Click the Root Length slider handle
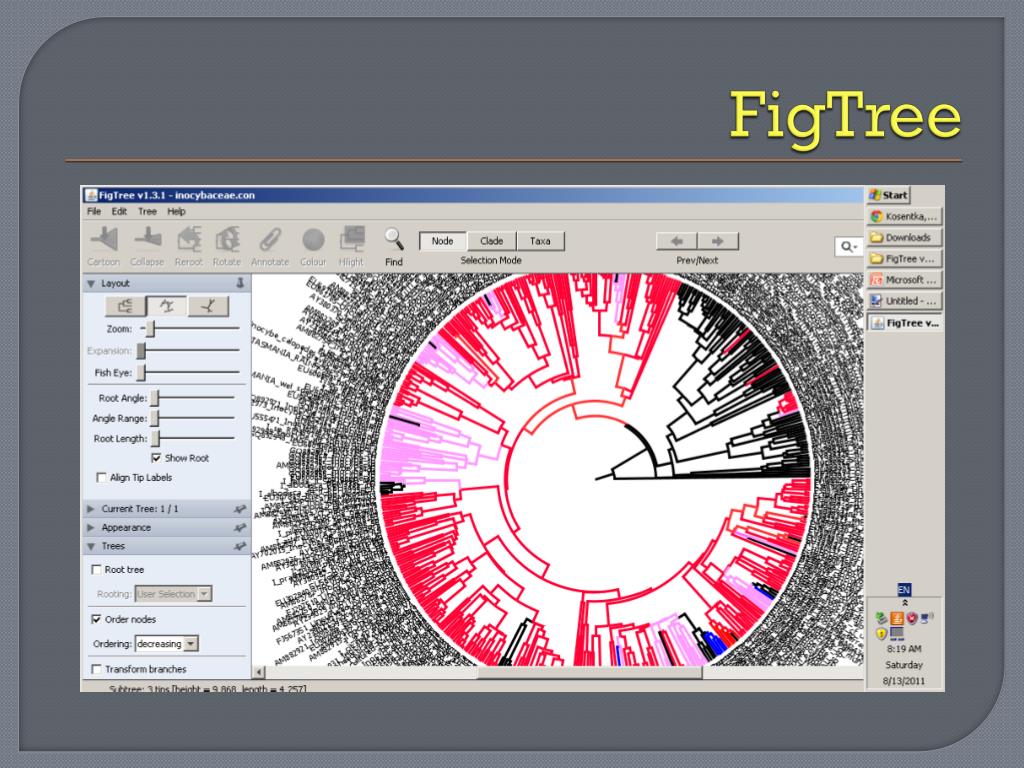The height and width of the screenshot is (768, 1024). tap(155, 438)
